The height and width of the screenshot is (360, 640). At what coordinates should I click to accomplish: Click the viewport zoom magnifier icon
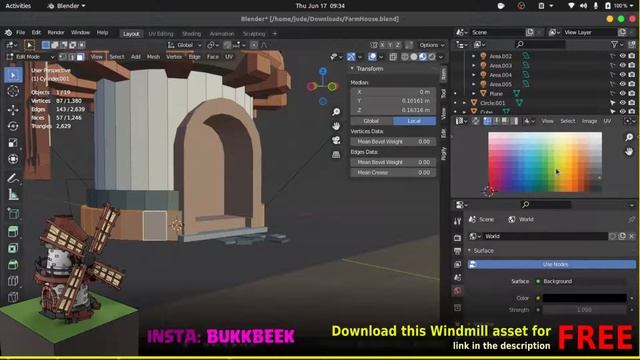click(x=336, y=112)
